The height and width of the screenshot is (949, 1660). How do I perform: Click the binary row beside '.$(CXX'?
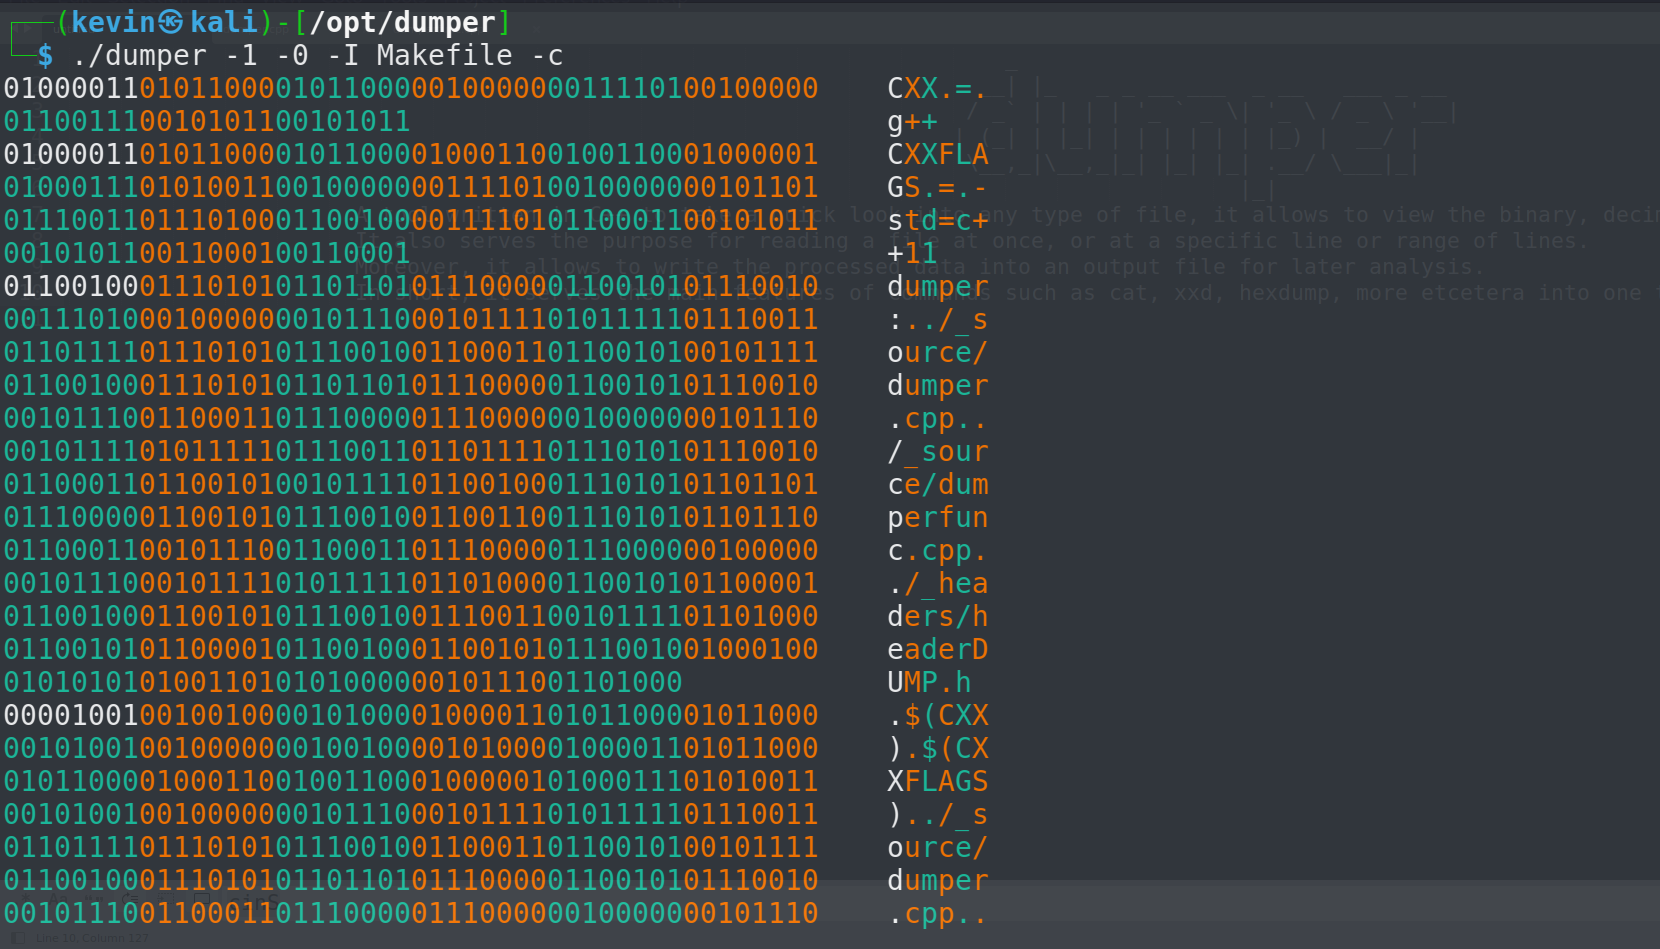point(411,715)
